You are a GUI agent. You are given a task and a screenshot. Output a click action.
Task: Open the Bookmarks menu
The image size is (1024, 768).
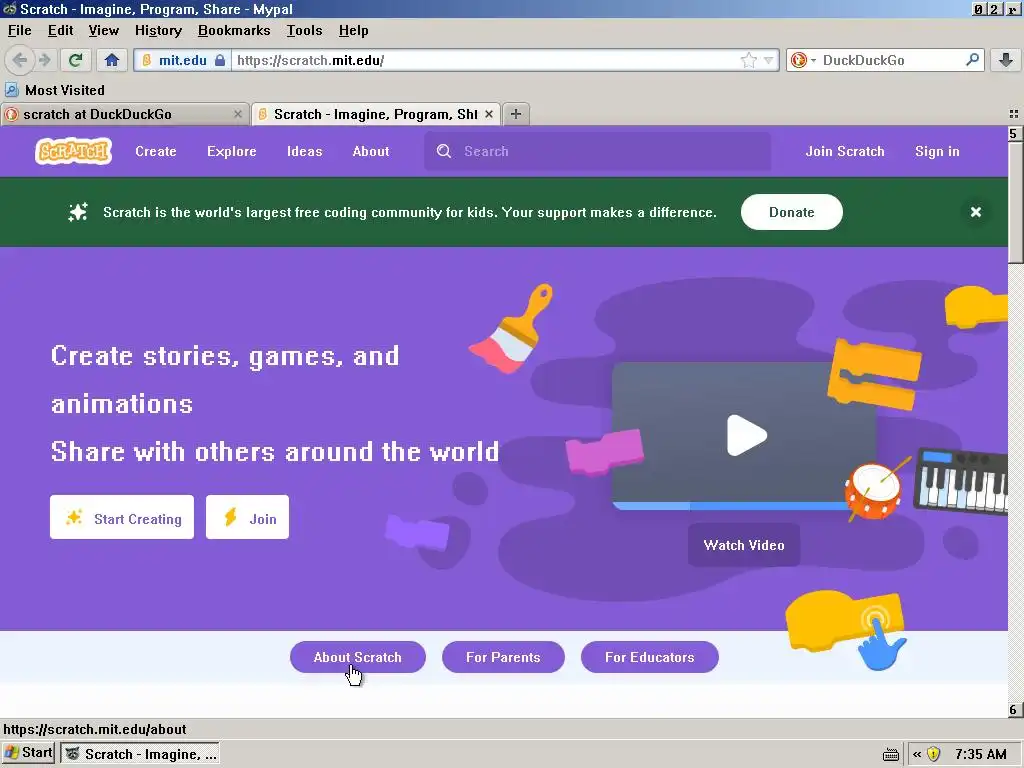point(234,31)
